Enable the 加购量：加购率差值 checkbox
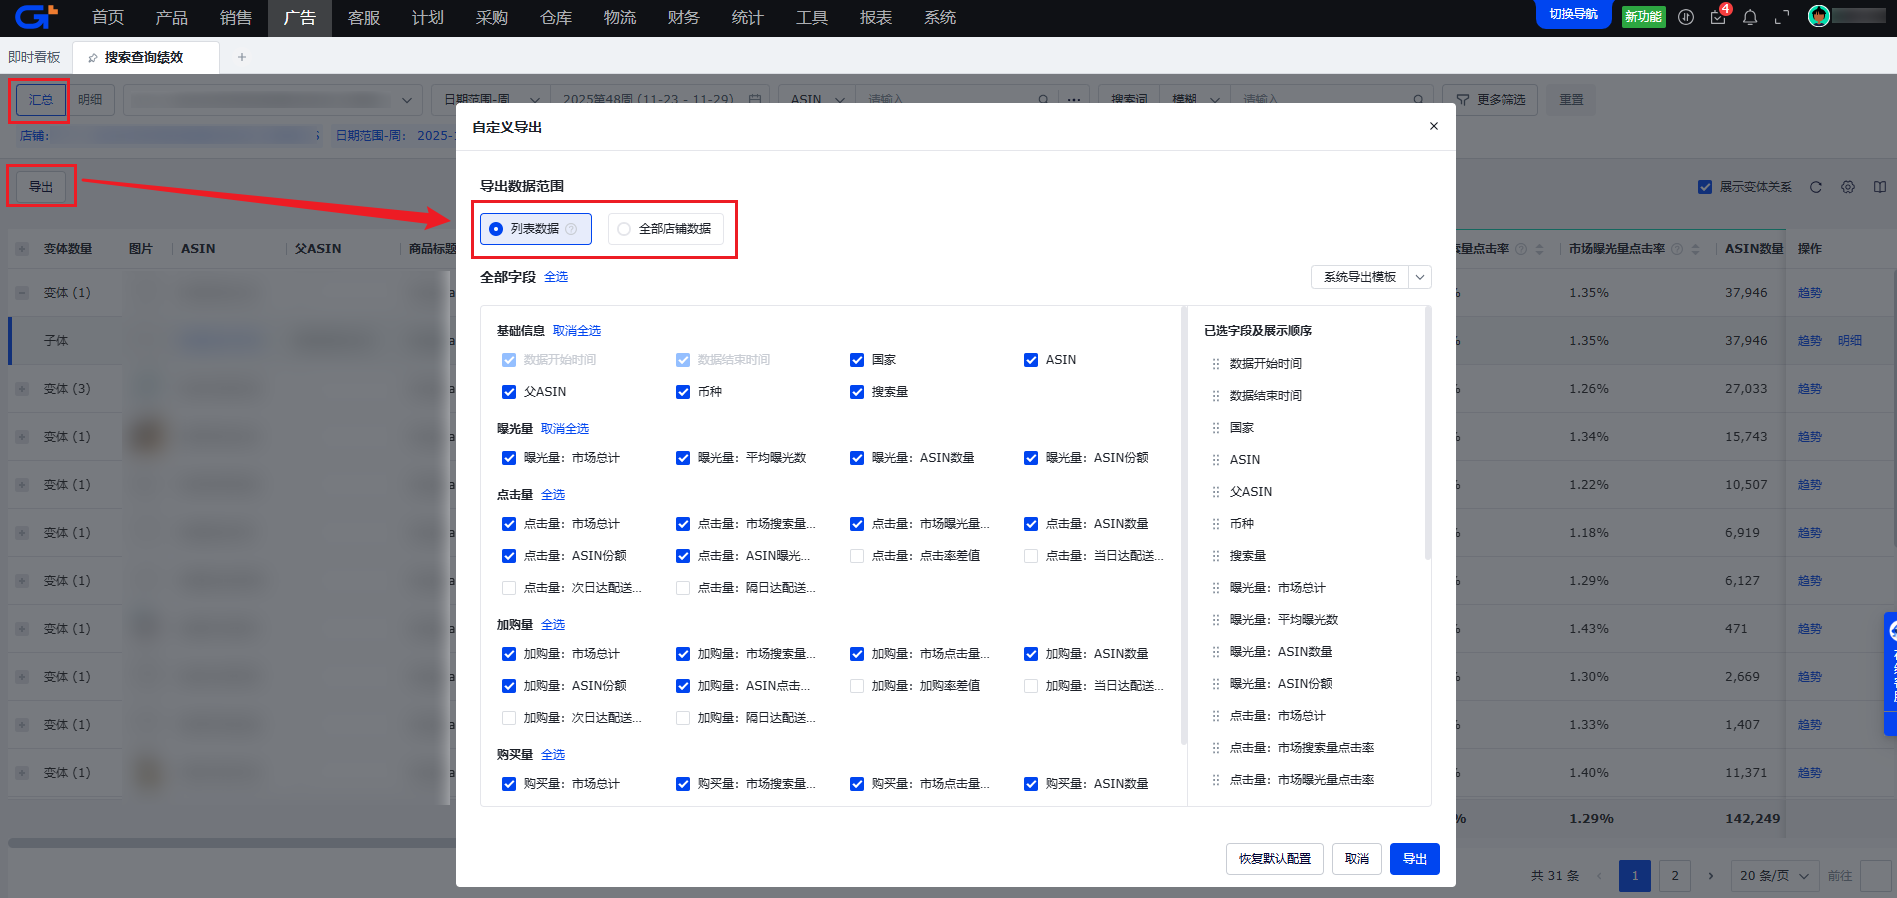Screen dimensions: 1897x898 [857, 686]
